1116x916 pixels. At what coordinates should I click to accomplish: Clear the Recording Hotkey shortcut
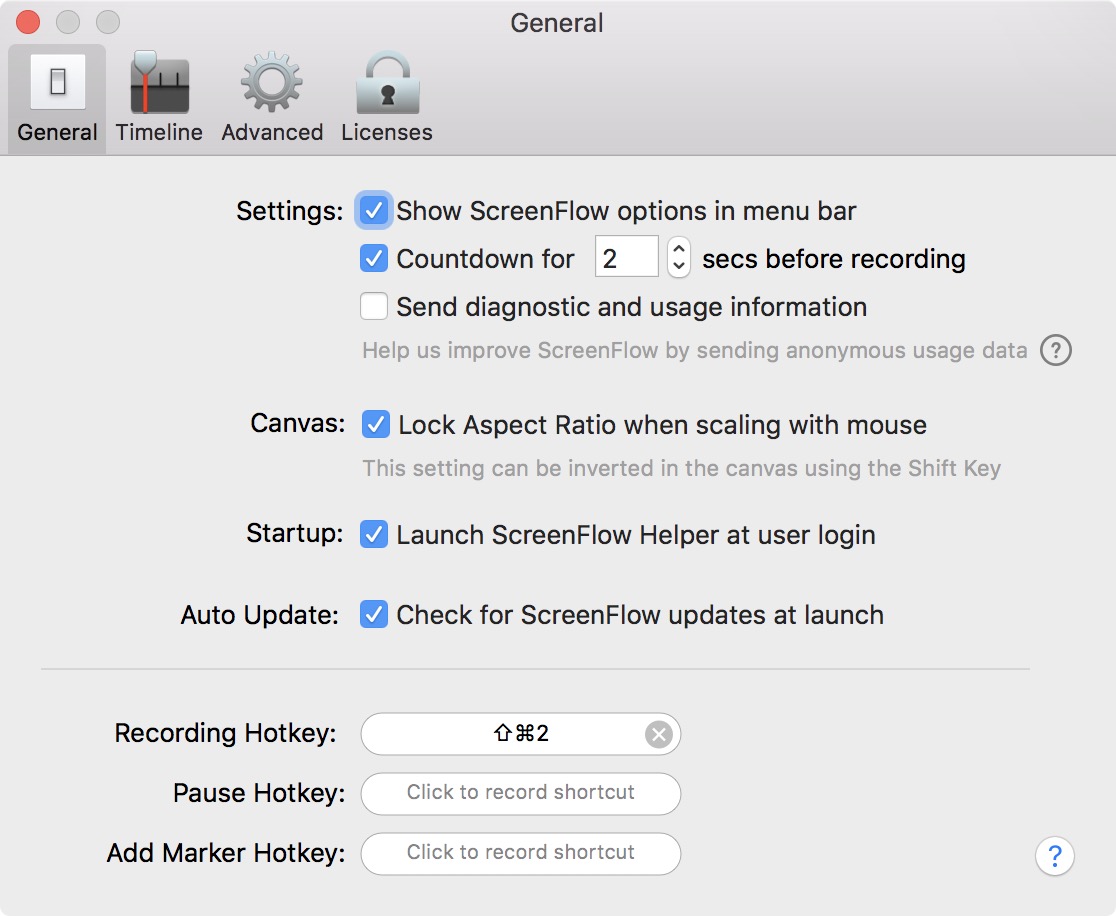(x=657, y=733)
